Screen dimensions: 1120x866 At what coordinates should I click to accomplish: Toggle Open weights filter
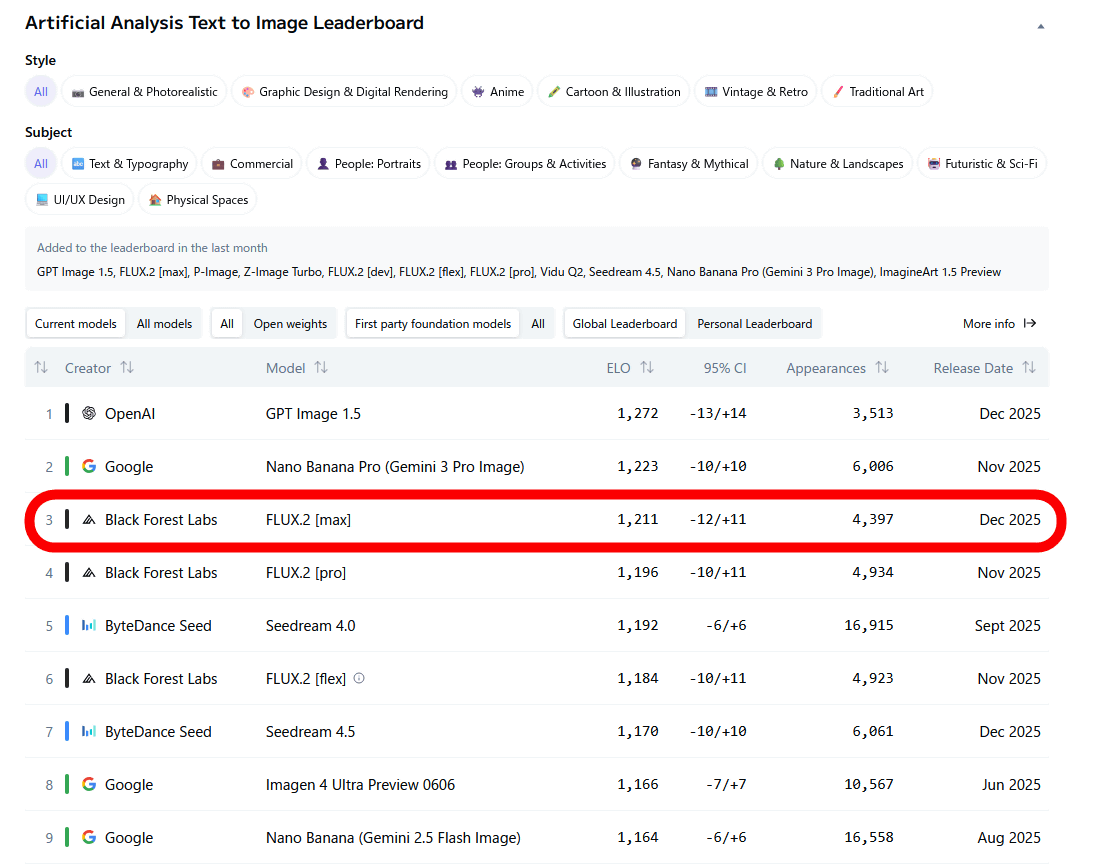(x=290, y=324)
